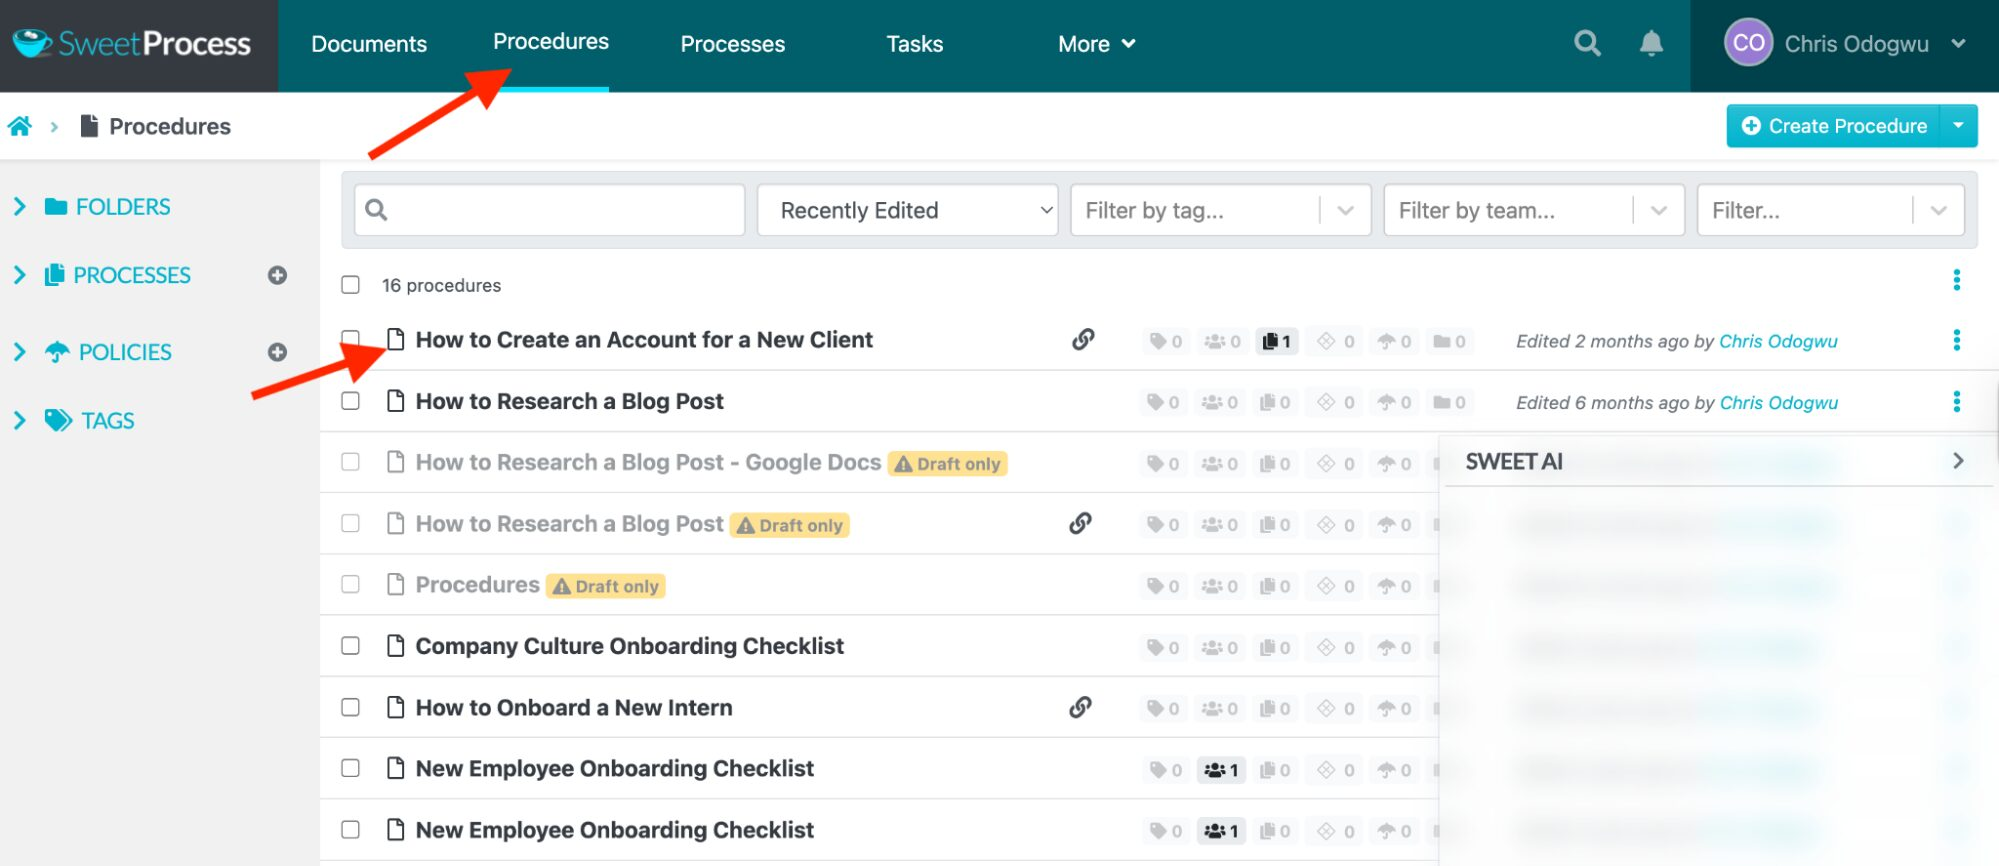Screen dimensions: 1999x866
Task: Open link icon for How to Create an Account
Action: coord(1083,339)
